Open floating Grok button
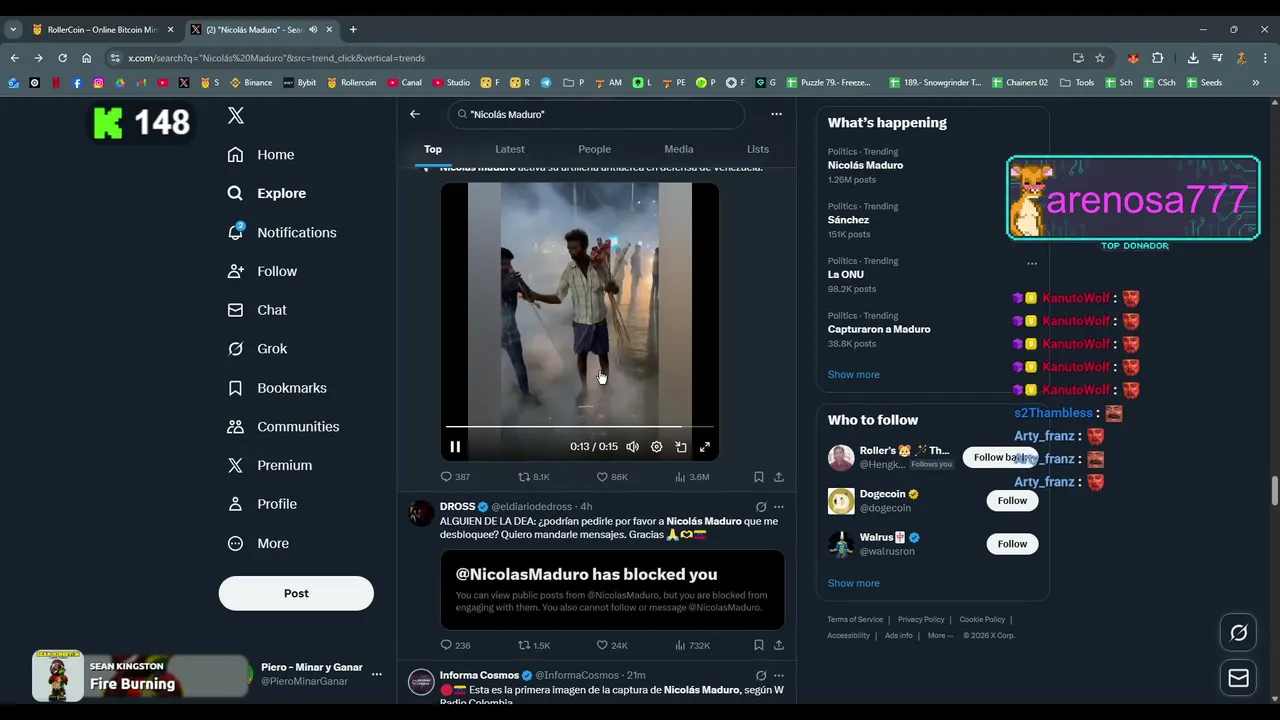 (x=1239, y=632)
